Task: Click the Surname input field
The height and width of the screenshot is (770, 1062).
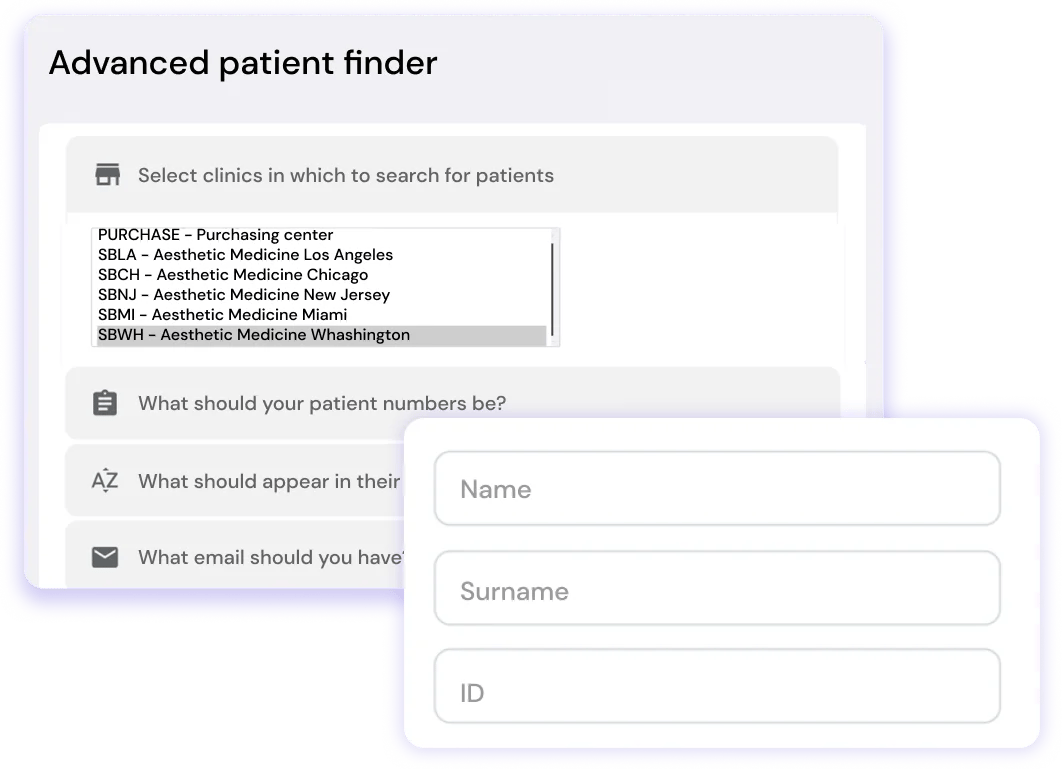Action: coord(716,589)
